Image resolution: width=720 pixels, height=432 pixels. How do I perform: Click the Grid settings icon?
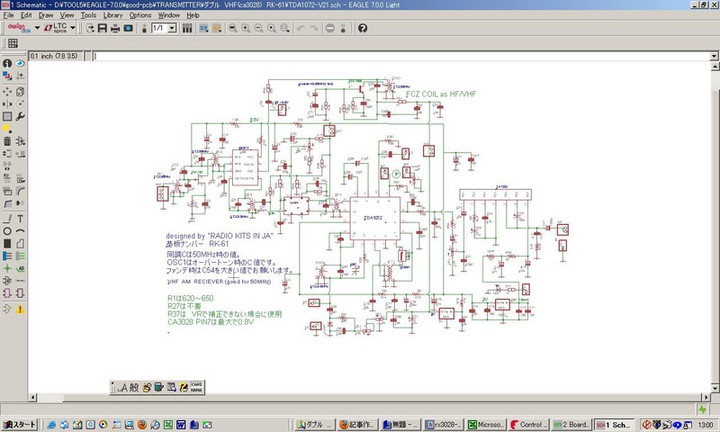(12, 44)
